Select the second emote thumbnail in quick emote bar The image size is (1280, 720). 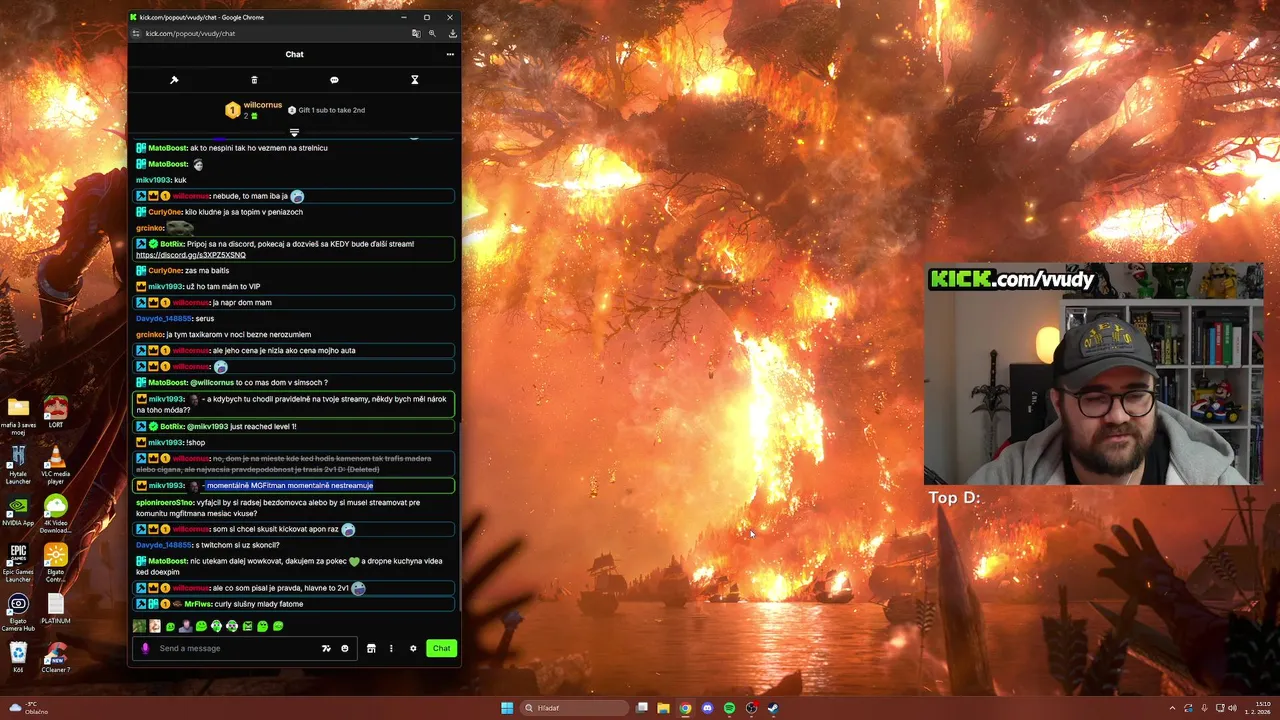point(155,626)
